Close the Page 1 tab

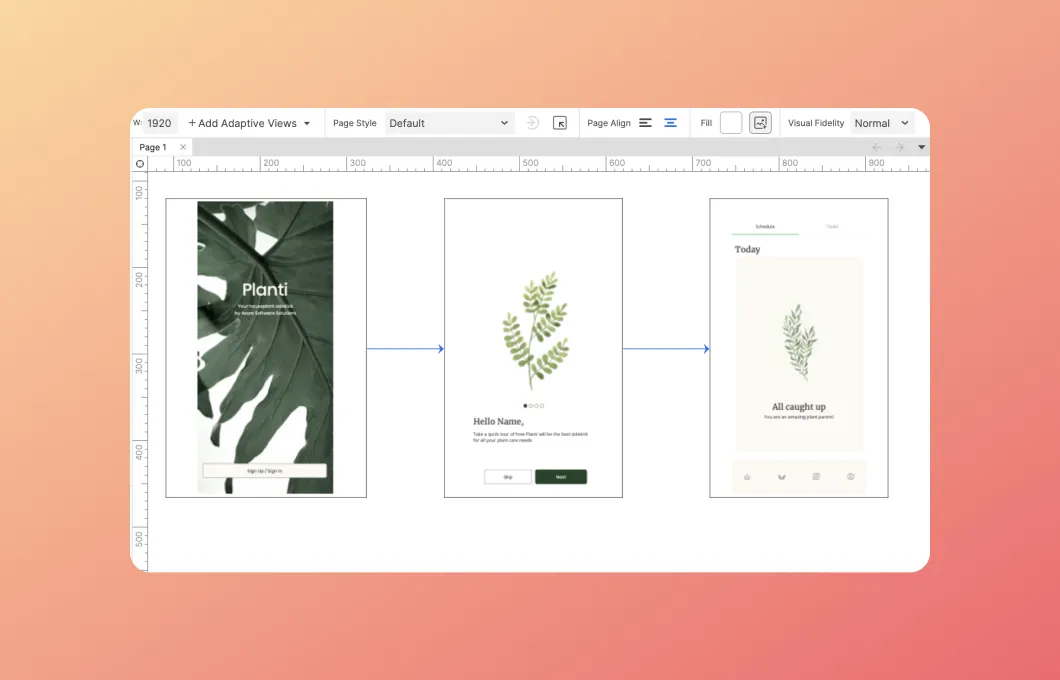tap(183, 147)
